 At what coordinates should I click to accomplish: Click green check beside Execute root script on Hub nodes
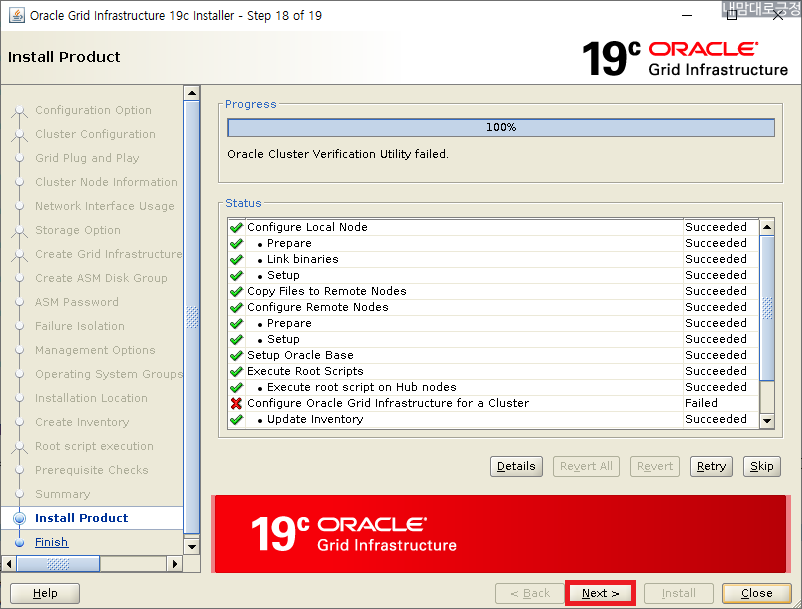click(236, 388)
